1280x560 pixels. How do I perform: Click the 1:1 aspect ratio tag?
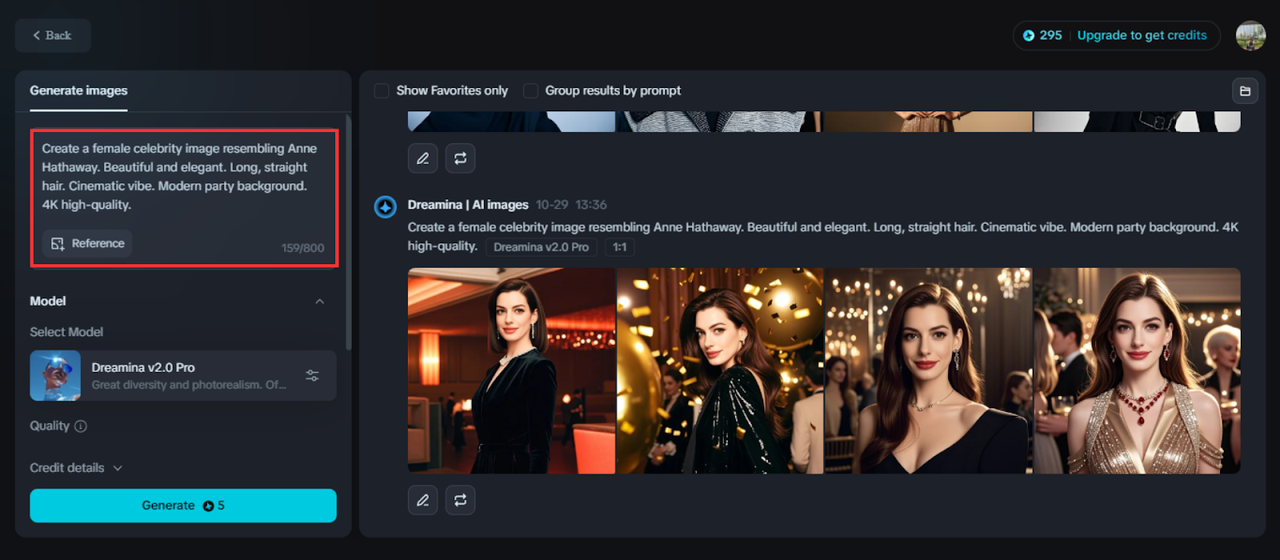click(x=619, y=247)
